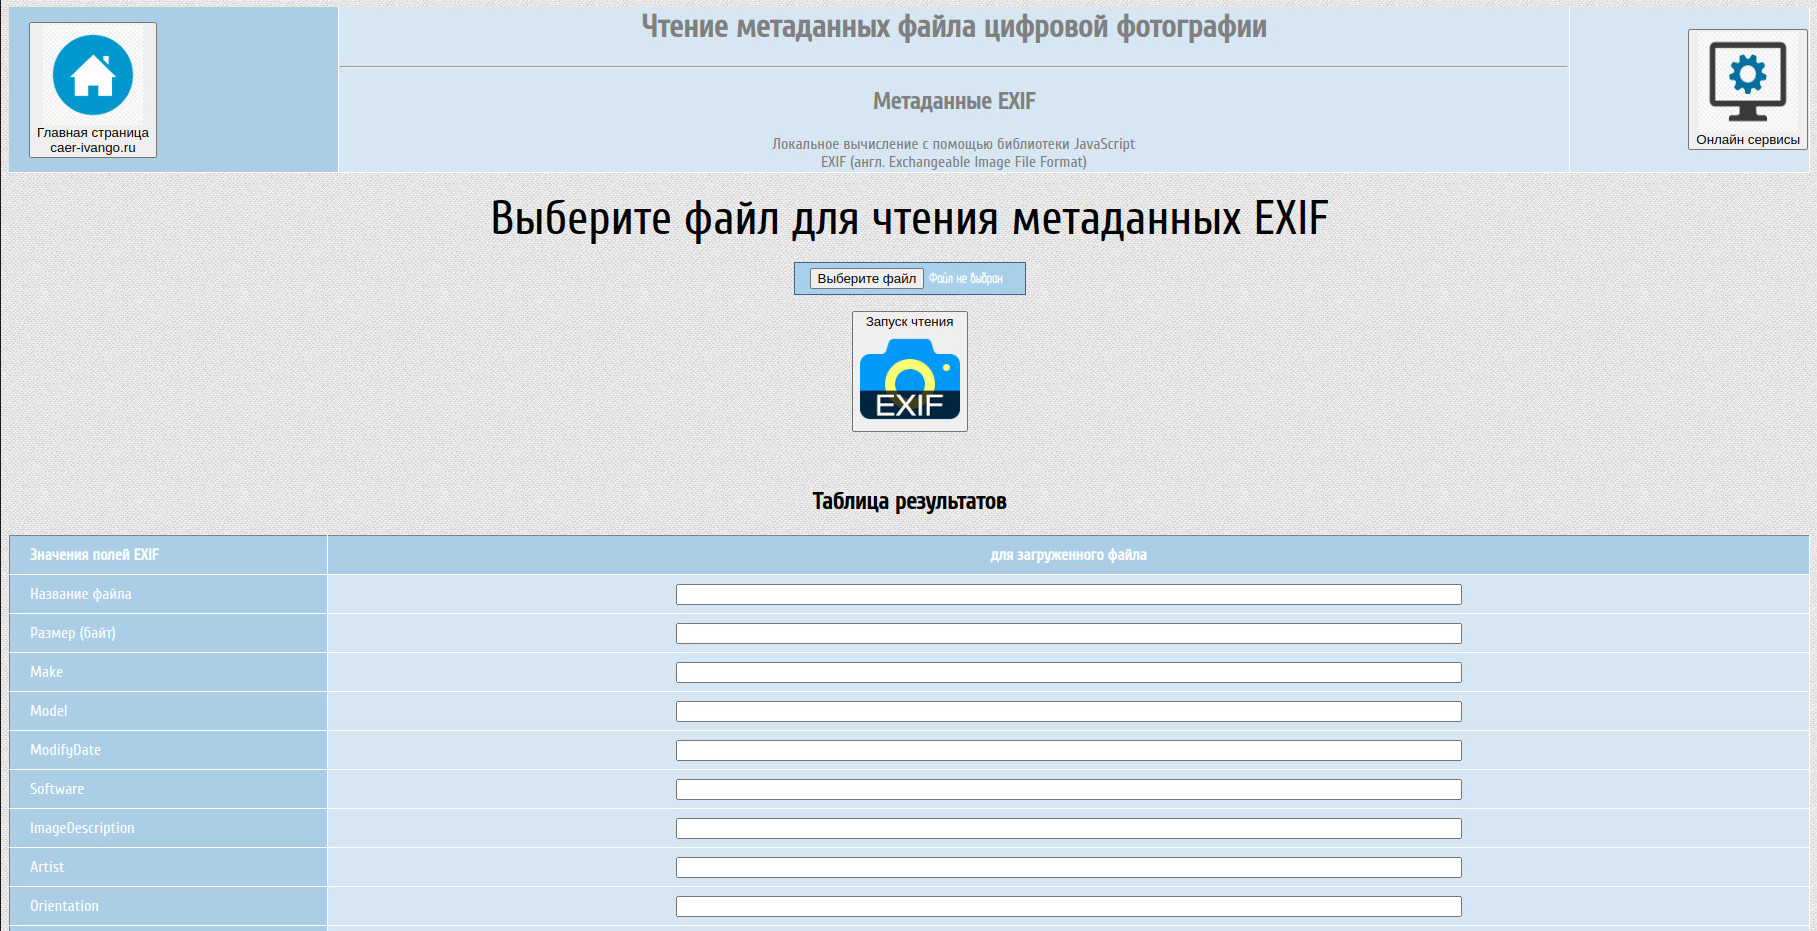This screenshot has width=1817, height=931.
Task: Click the Главная страница caer-ivango.ru link text
Action: (x=93, y=140)
